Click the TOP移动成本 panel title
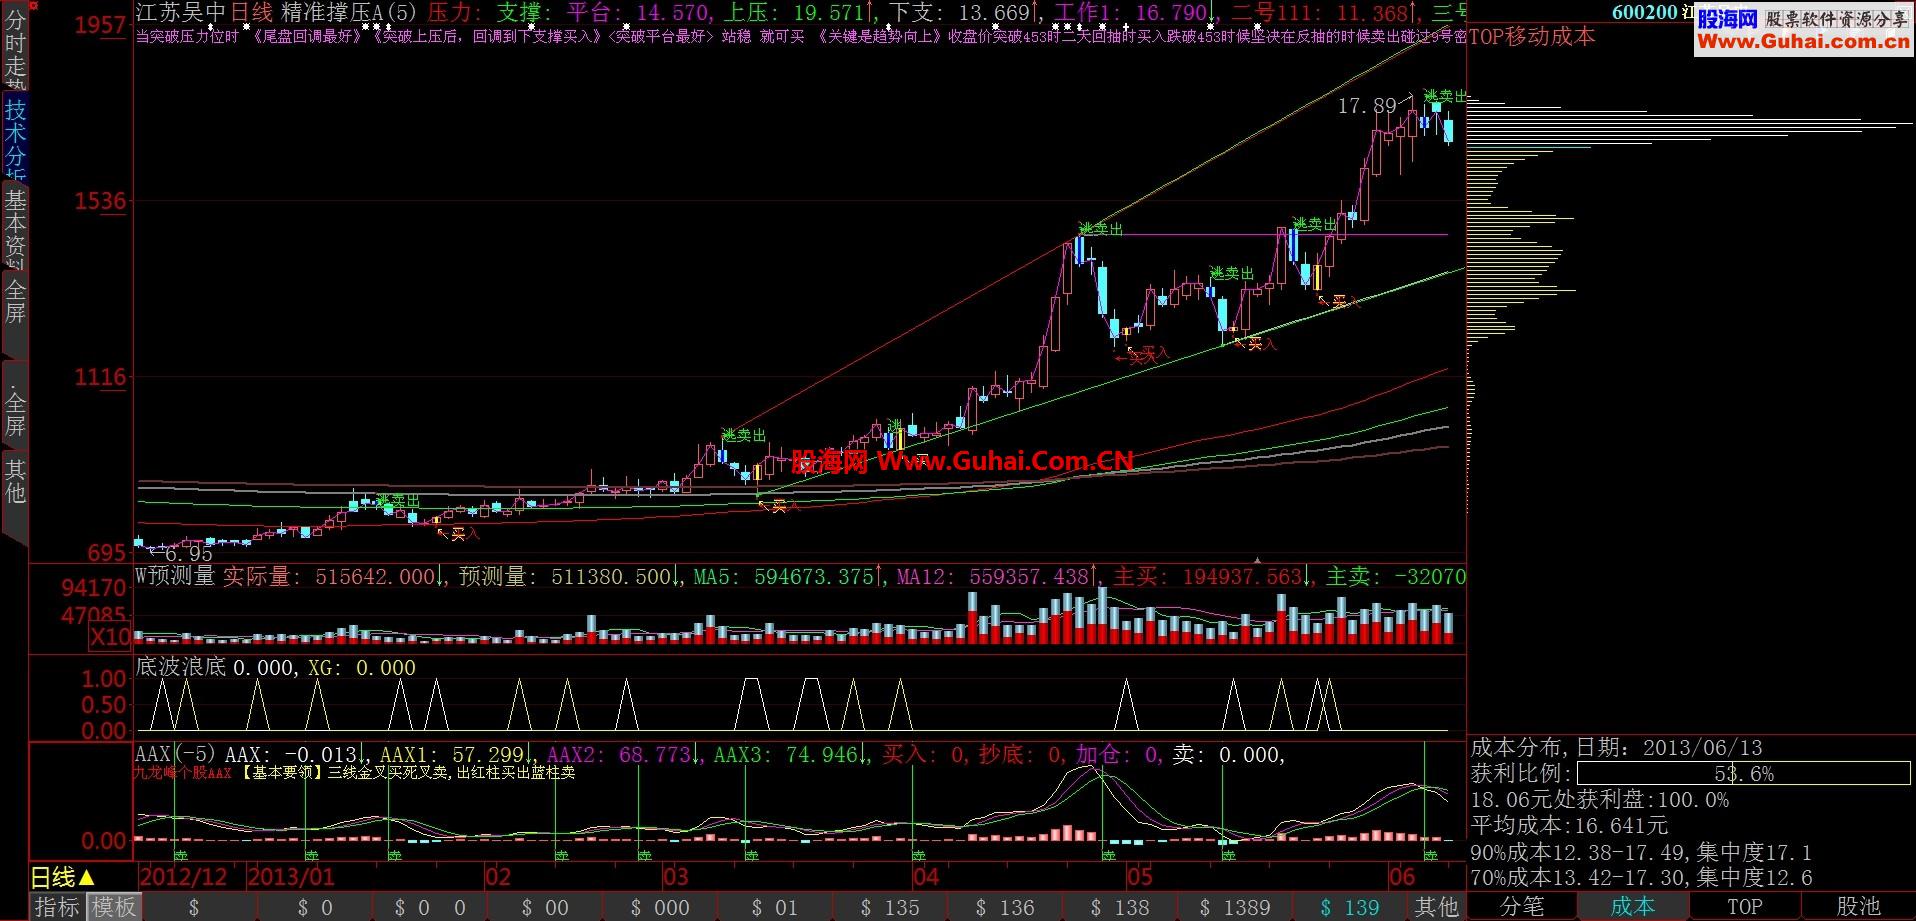The image size is (1916, 921). (x=1532, y=37)
